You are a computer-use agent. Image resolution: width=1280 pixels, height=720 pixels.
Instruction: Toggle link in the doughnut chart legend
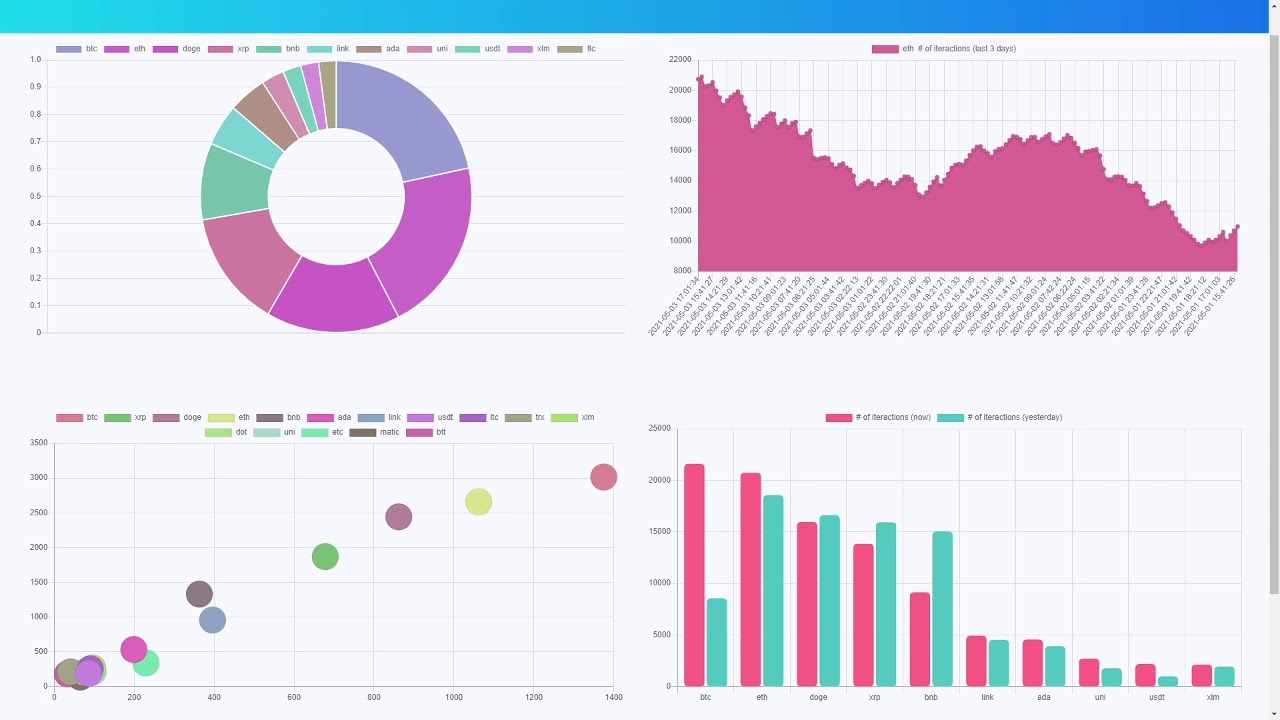click(328, 48)
